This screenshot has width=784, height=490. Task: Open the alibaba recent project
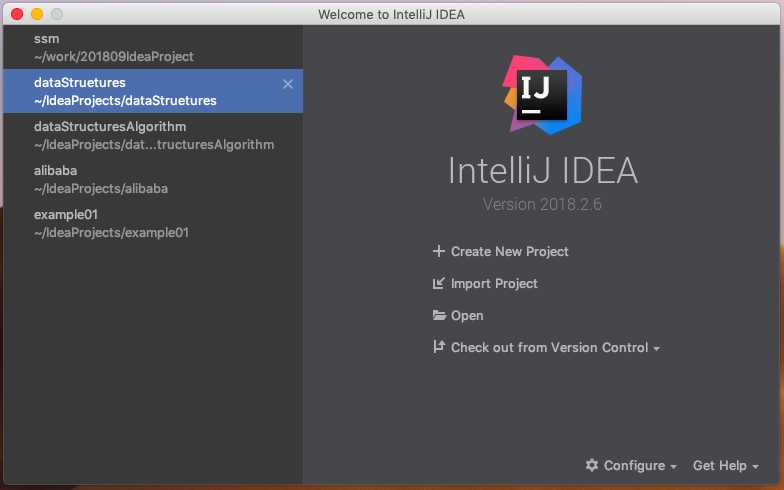(152, 179)
